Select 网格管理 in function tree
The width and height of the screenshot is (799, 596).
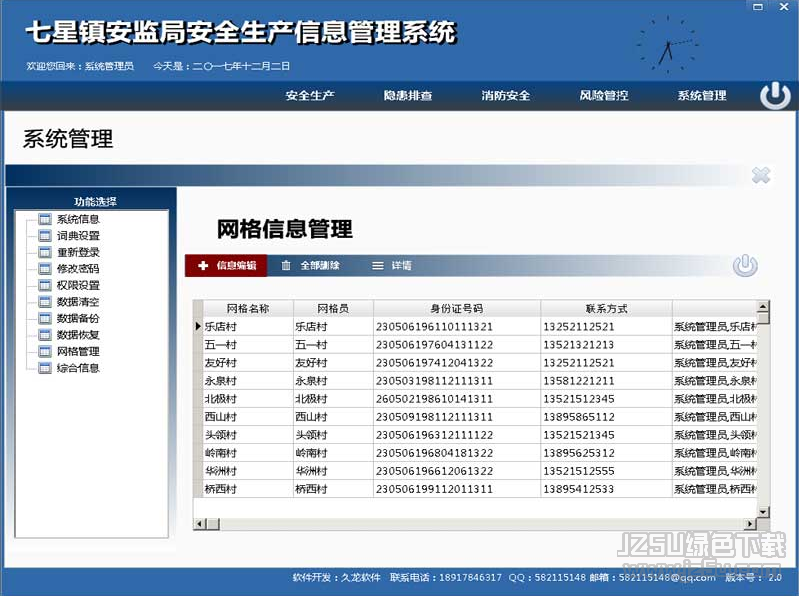coord(78,351)
